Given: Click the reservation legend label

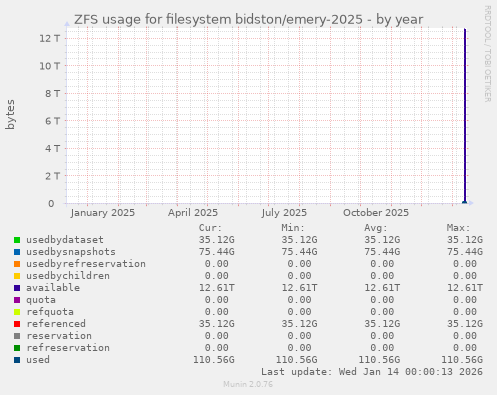Looking at the screenshot, I should click(59, 336).
